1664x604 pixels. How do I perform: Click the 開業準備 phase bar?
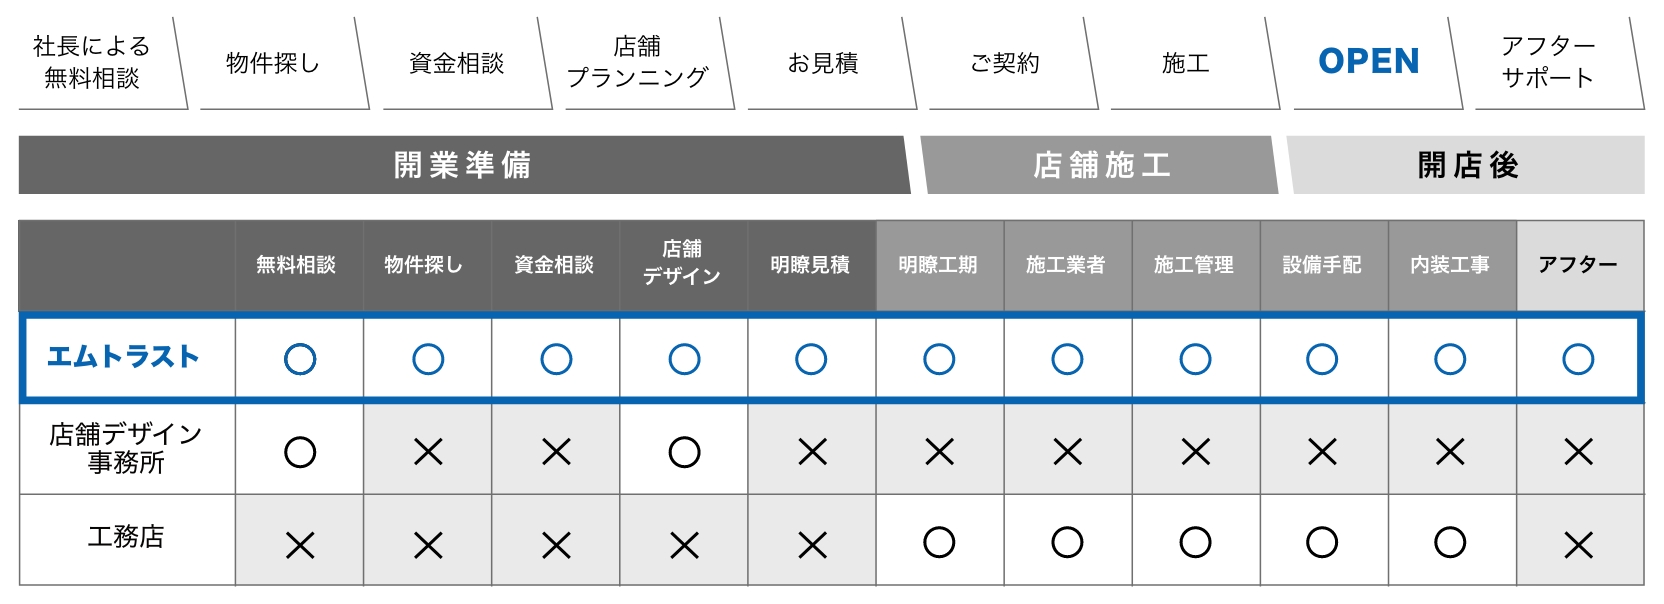463,165
